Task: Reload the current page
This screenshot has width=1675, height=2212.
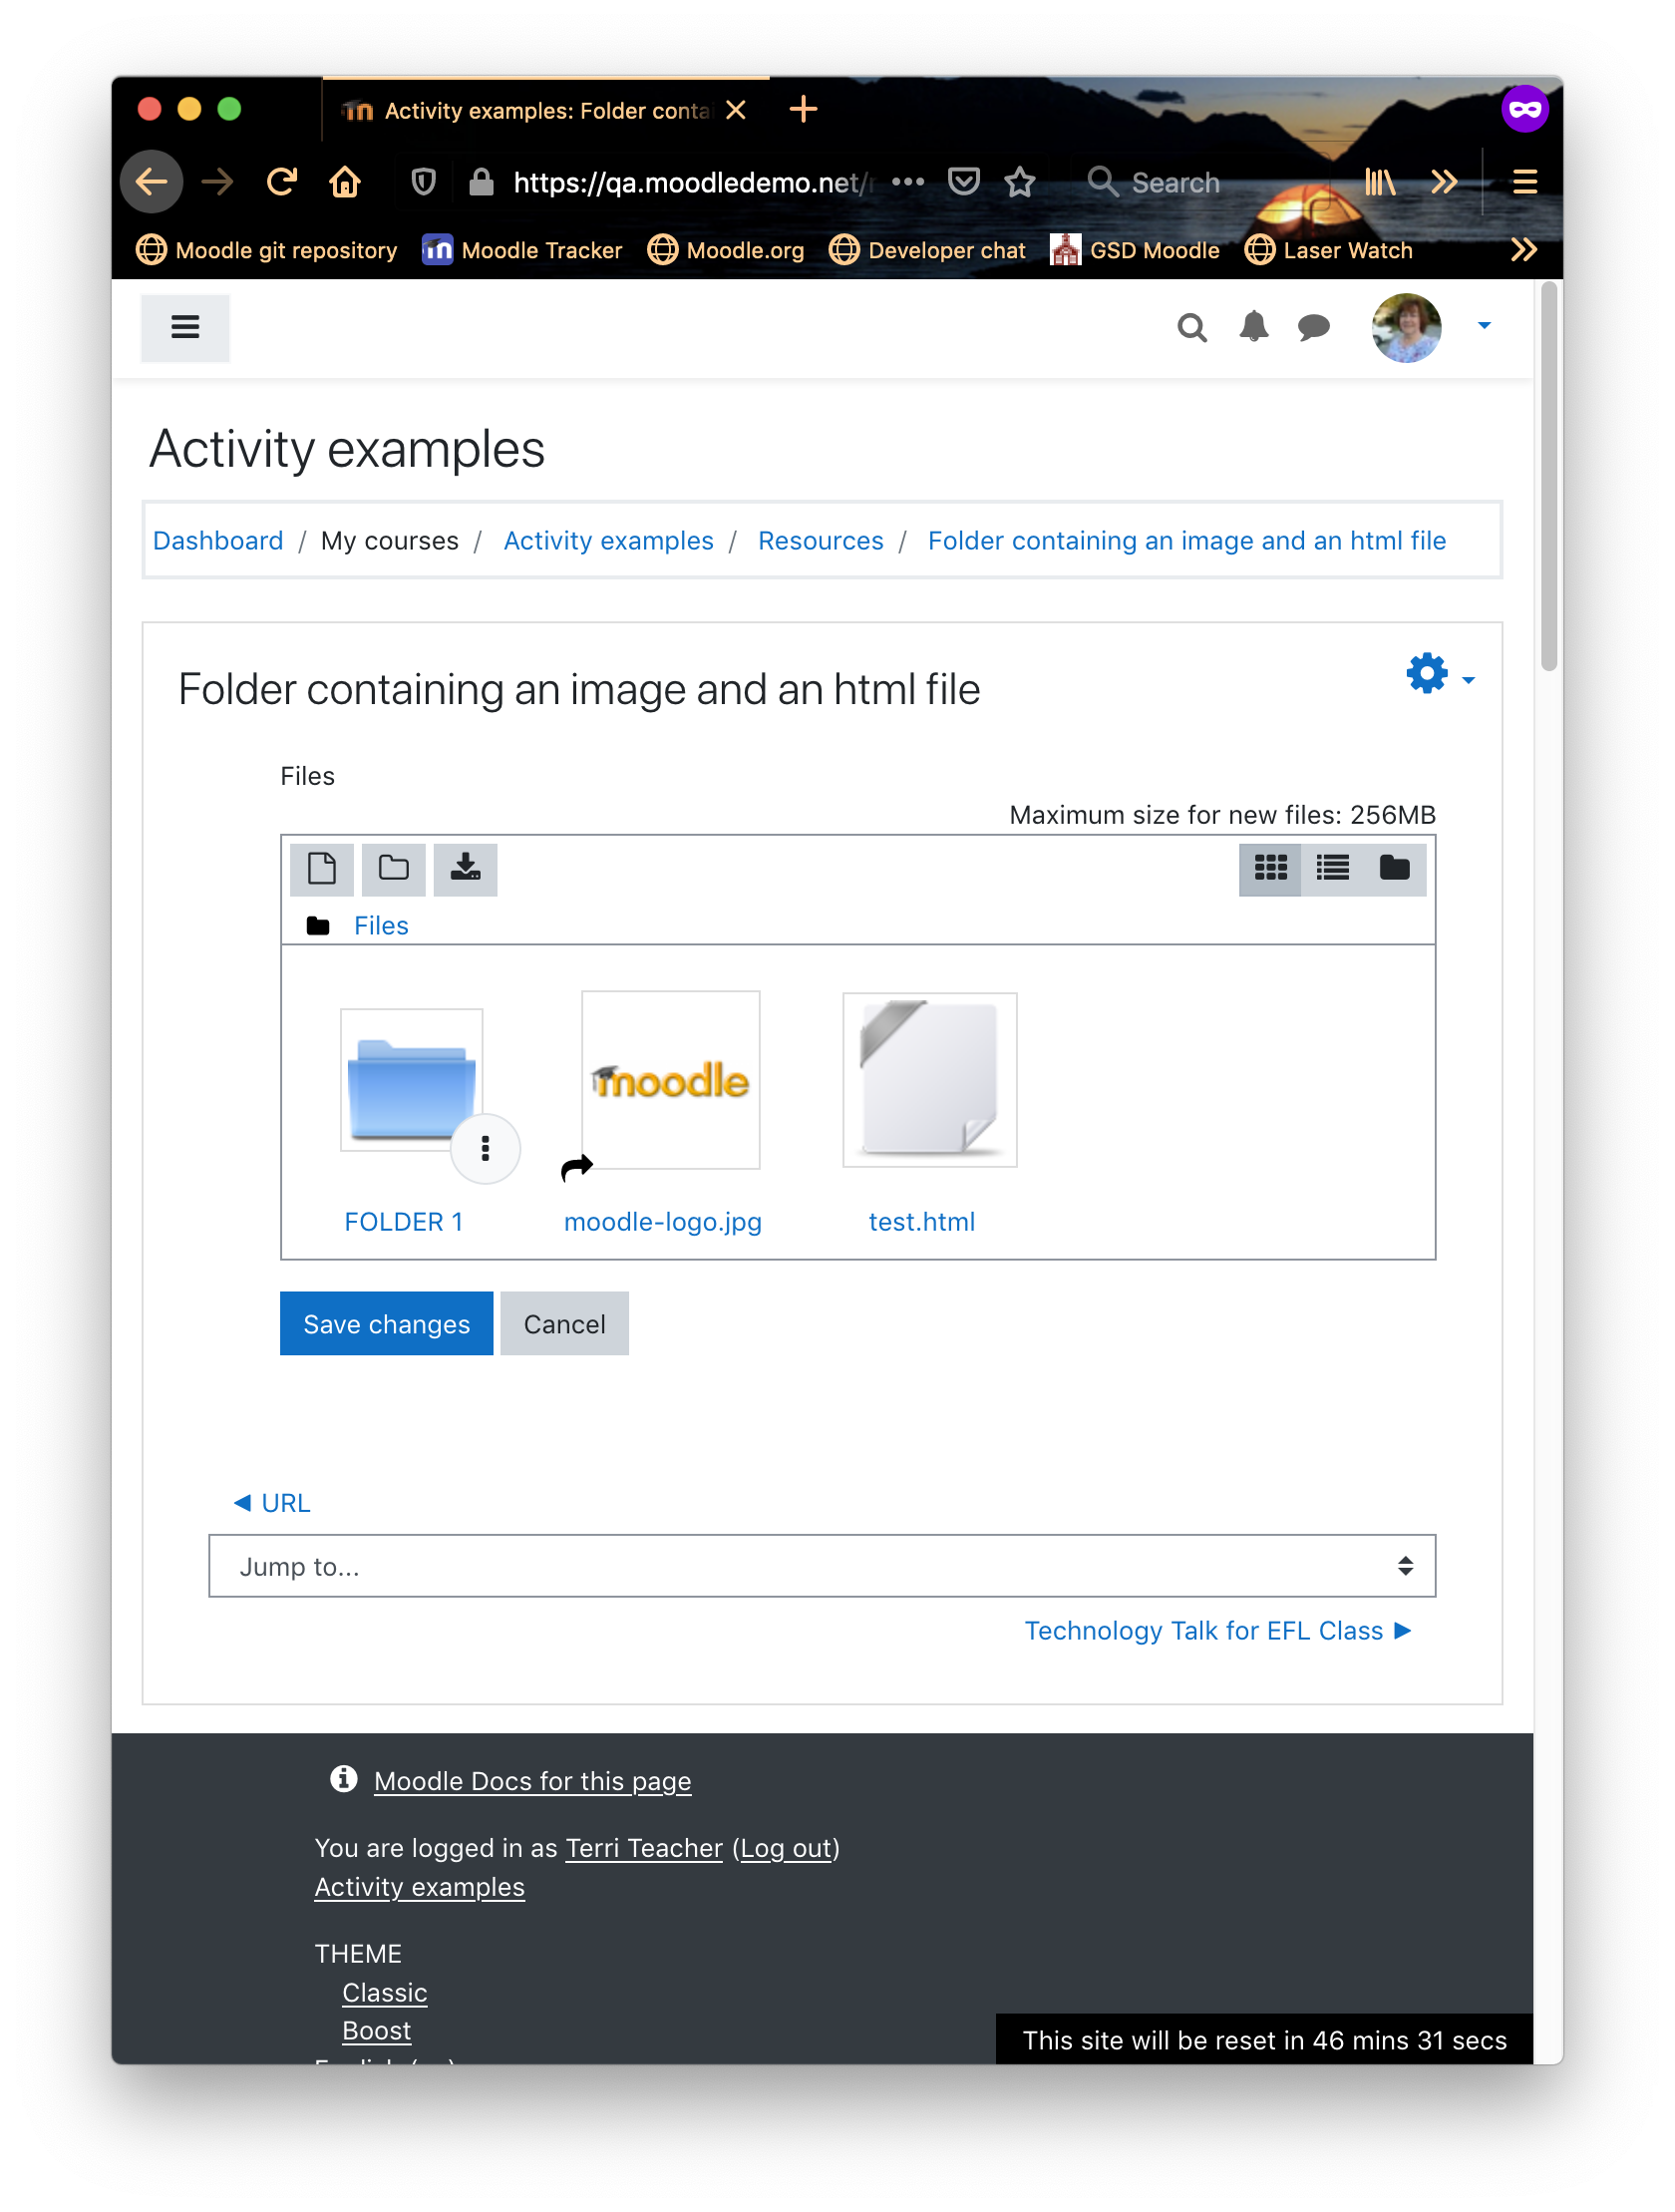Action: tap(282, 182)
